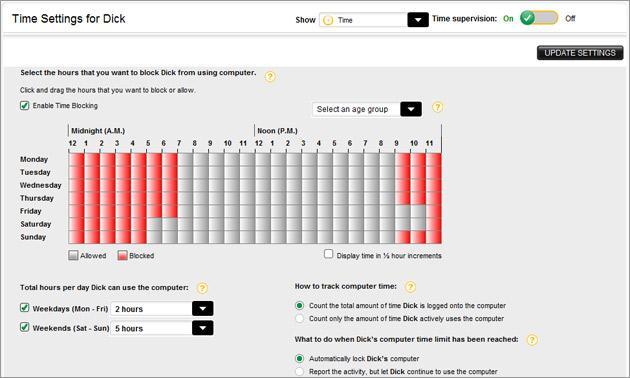Enable display time in half hour increments
Viewport: 630px width, 378px height.
click(x=328, y=254)
